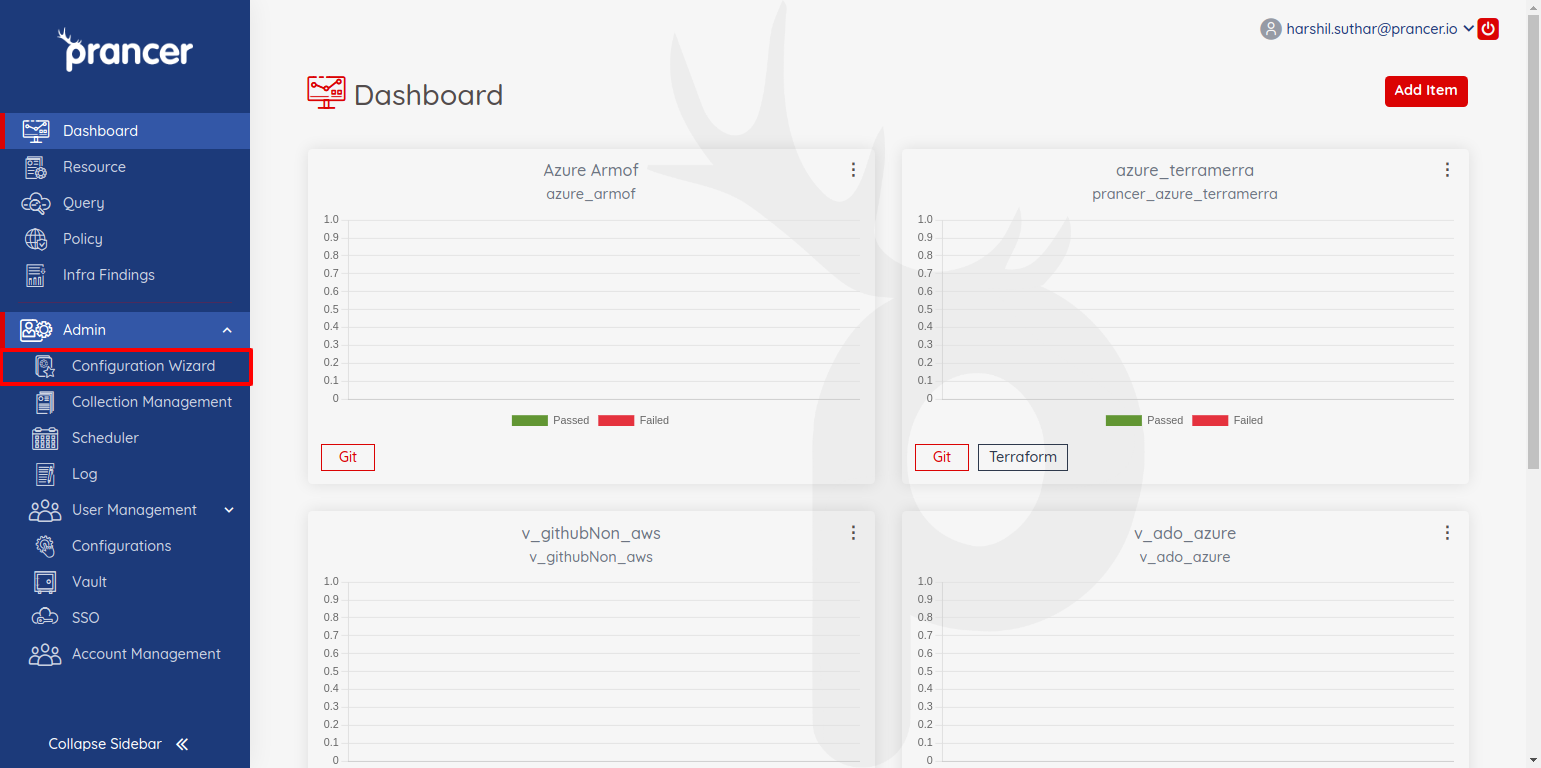Click the "azure_terramerra" card title
The height and width of the screenshot is (768, 1541).
(1185, 170)
